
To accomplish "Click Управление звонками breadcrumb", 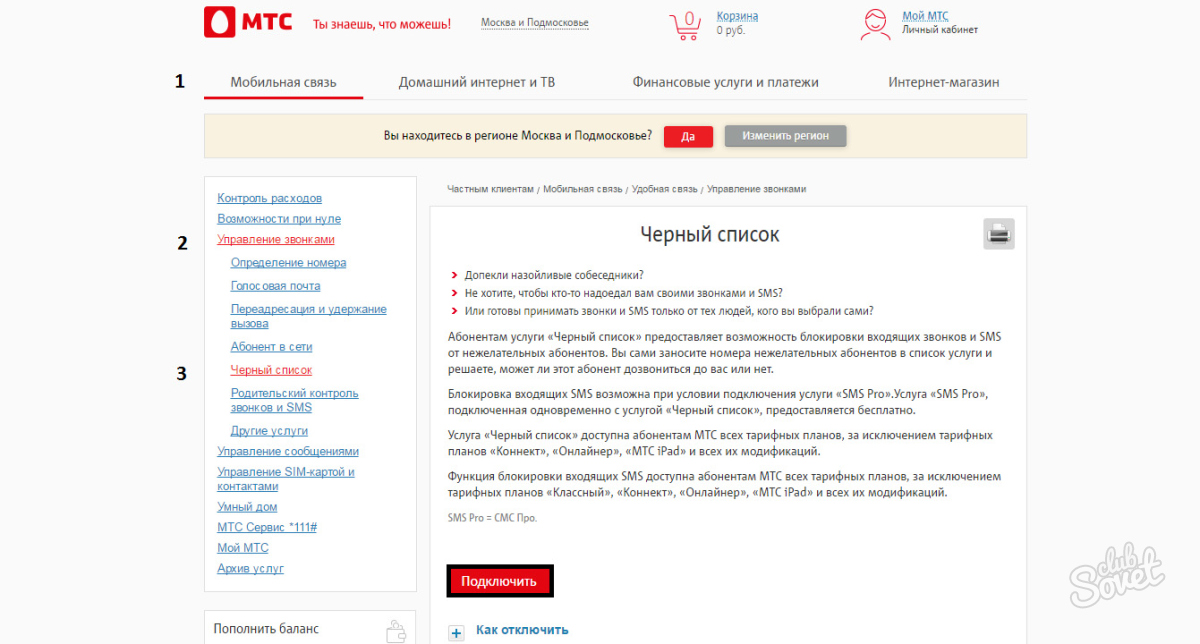I will point(756,188).
